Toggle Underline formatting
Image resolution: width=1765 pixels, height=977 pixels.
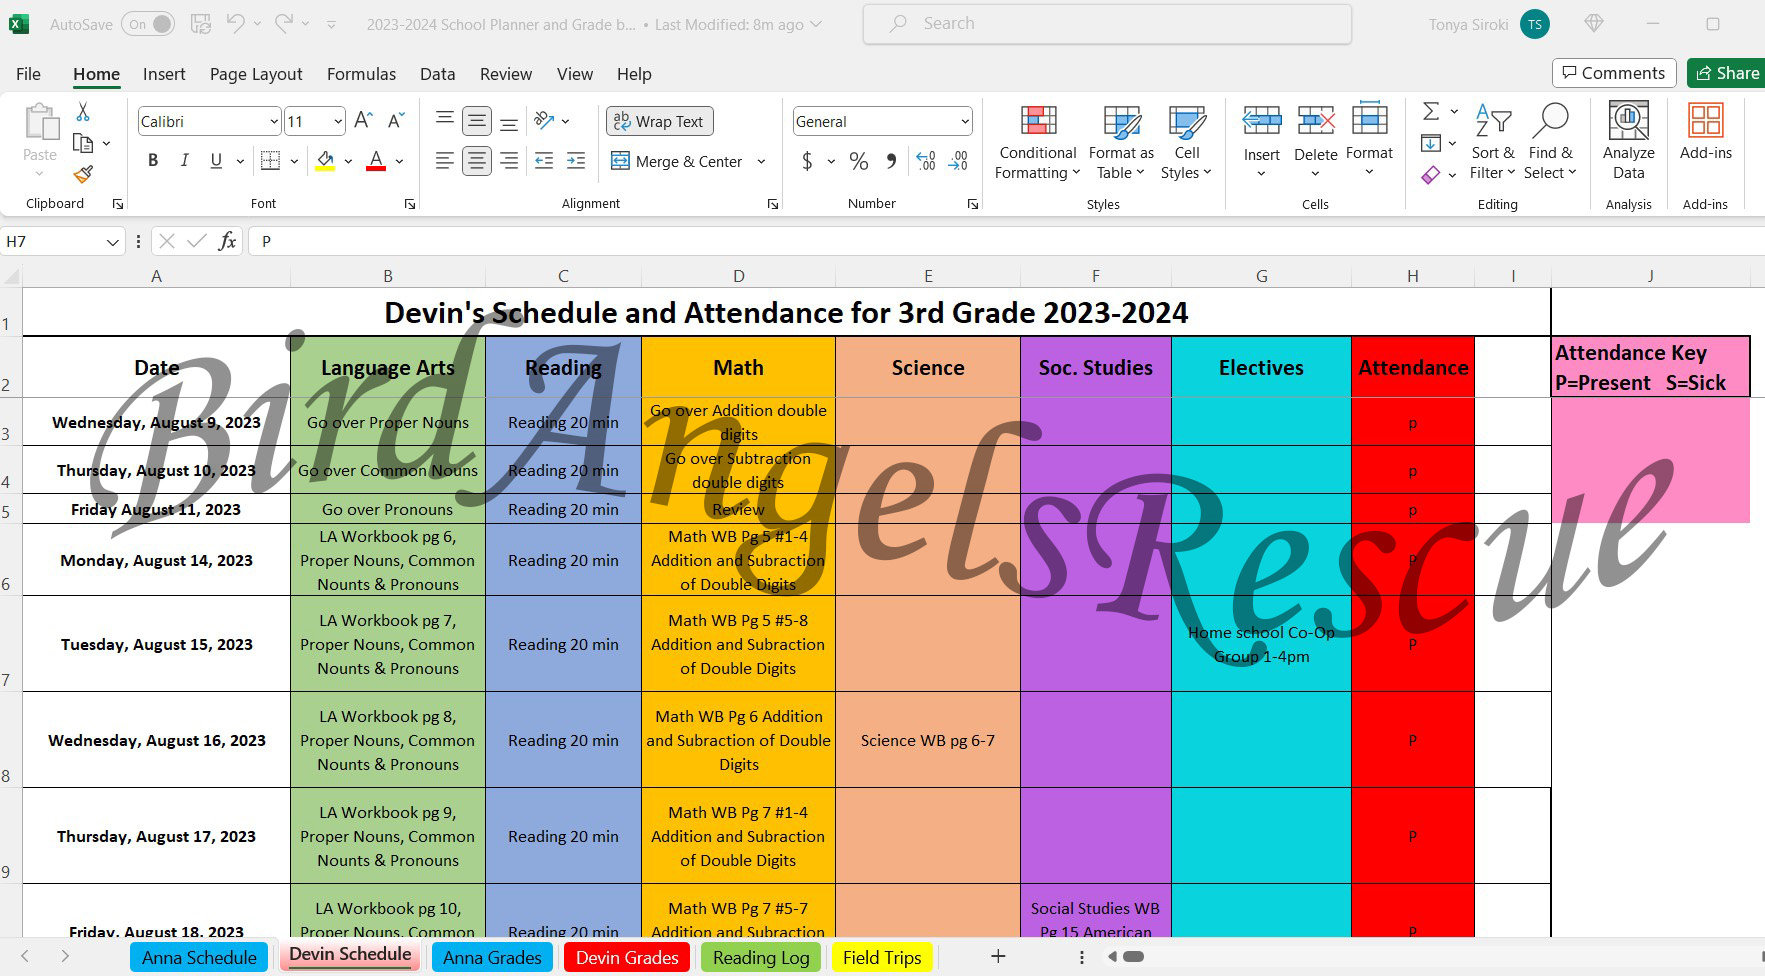coord(216,160)
